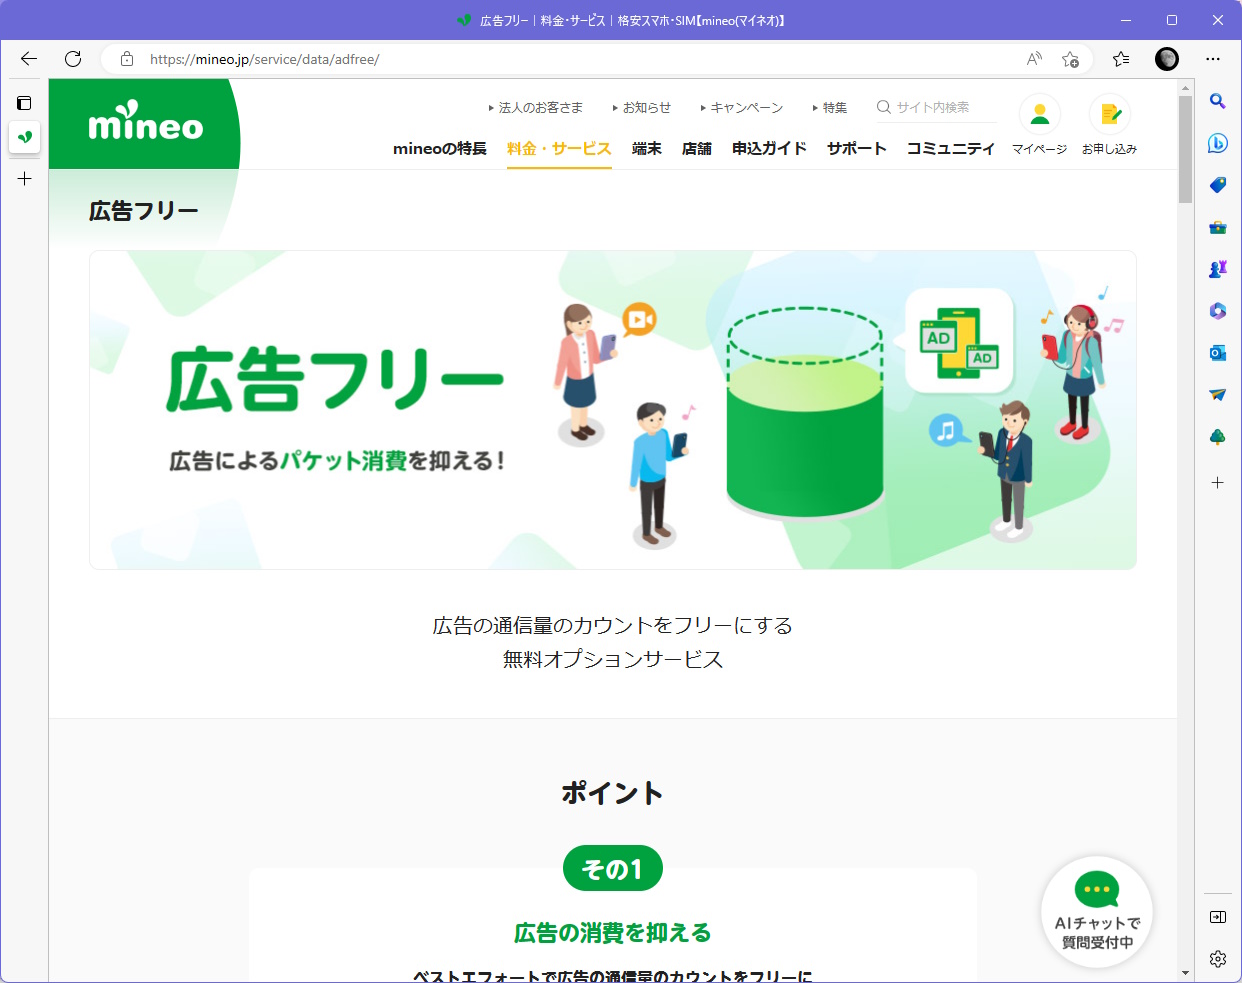
Task: Follow the 法人のお客さま link
Action: pyautogui.click(x=536, y=107)
